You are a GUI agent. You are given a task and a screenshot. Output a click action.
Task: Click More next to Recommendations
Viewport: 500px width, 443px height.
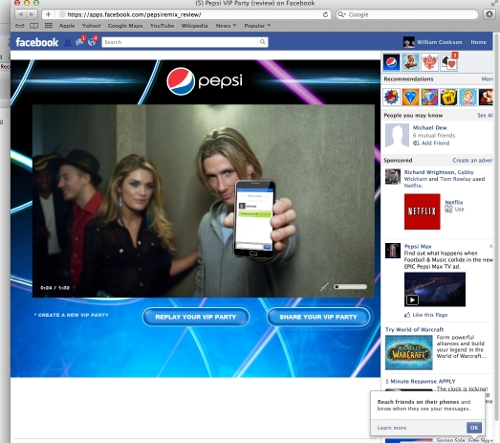tap(487, 79)
